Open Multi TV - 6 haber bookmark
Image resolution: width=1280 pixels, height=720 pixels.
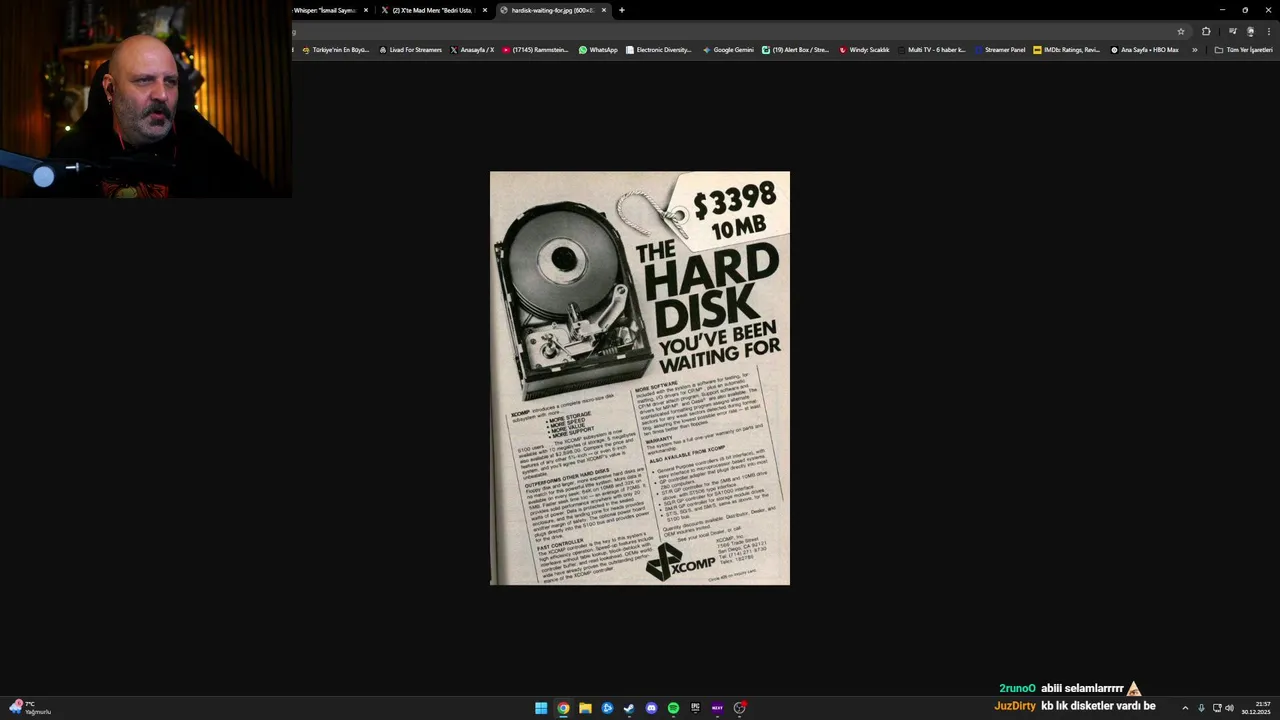click(931, 50)
